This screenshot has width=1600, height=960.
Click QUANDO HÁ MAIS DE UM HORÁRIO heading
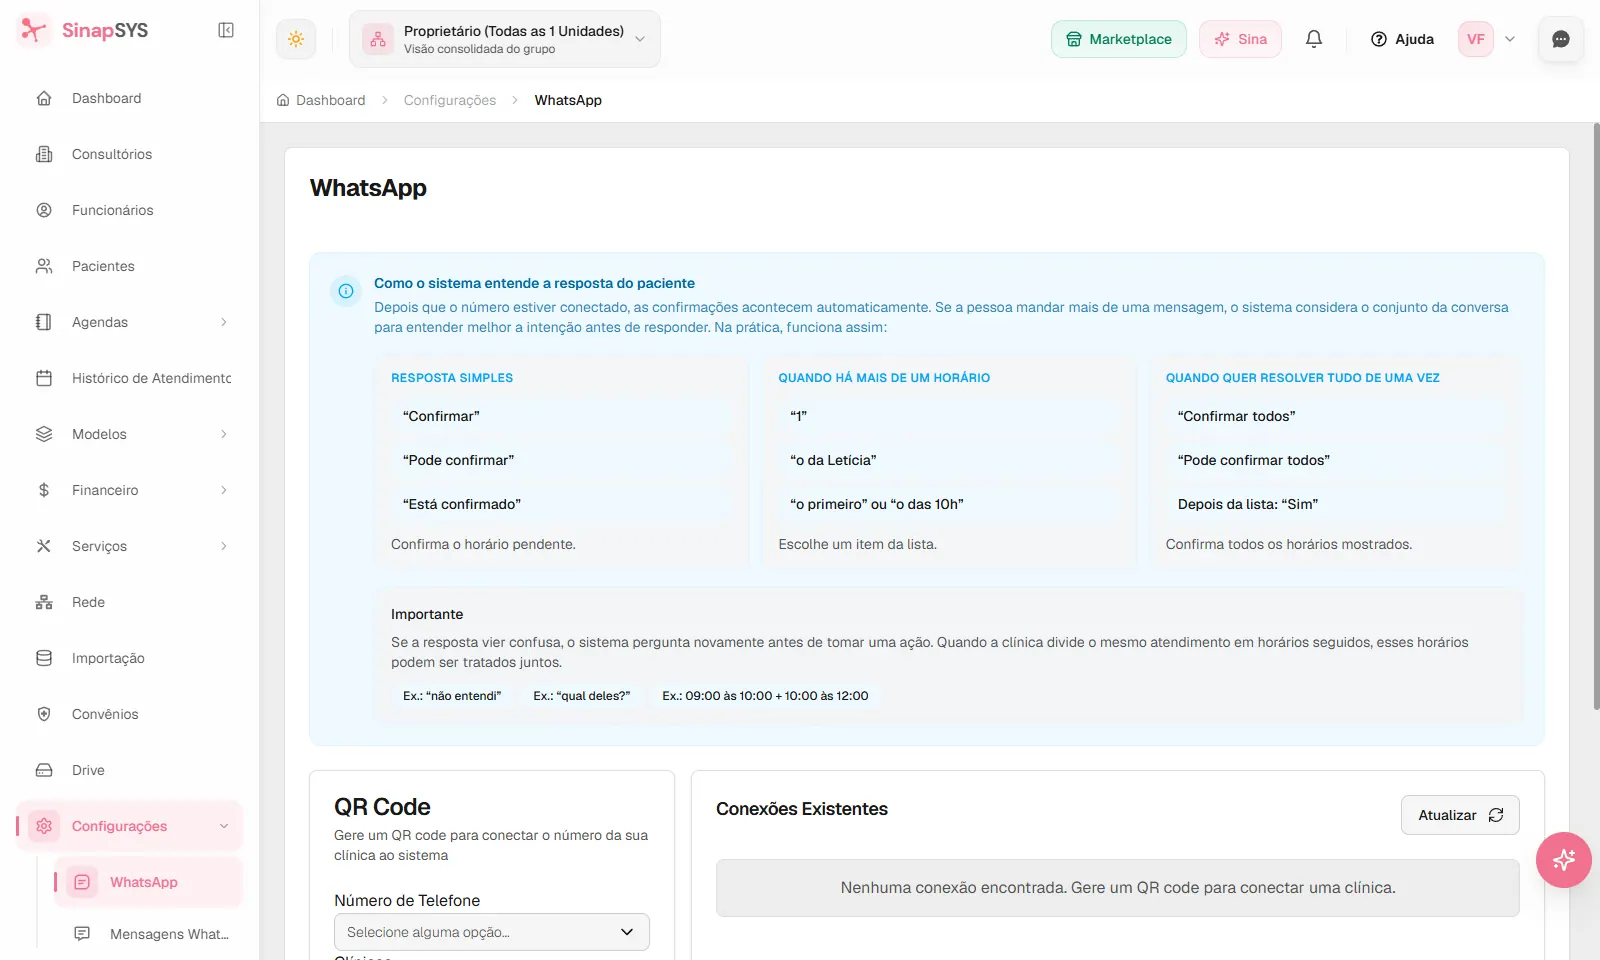coord(884,378)
